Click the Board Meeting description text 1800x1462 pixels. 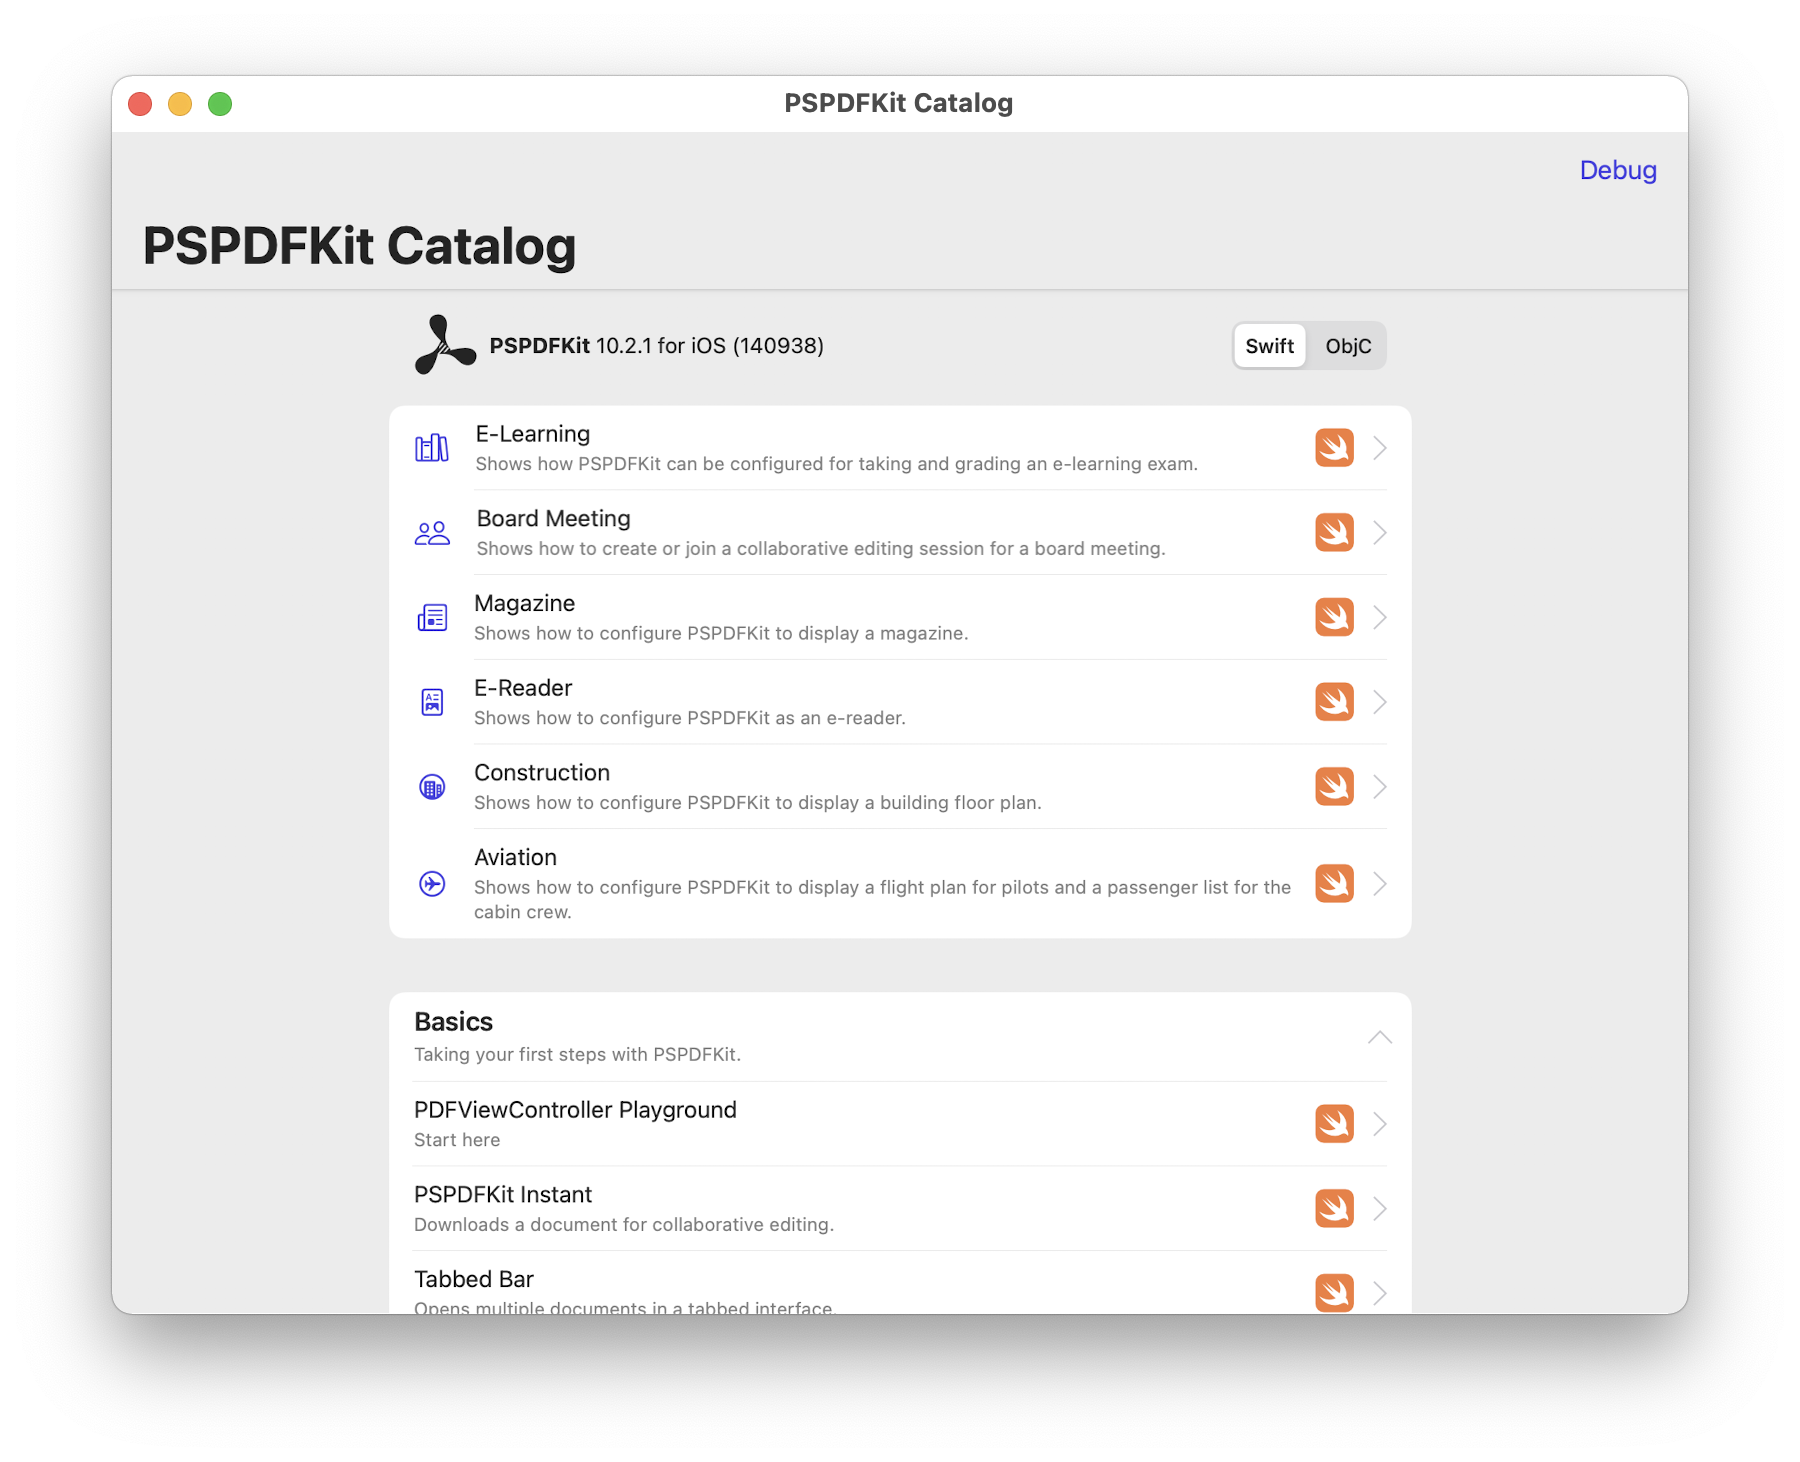(820, 549)
